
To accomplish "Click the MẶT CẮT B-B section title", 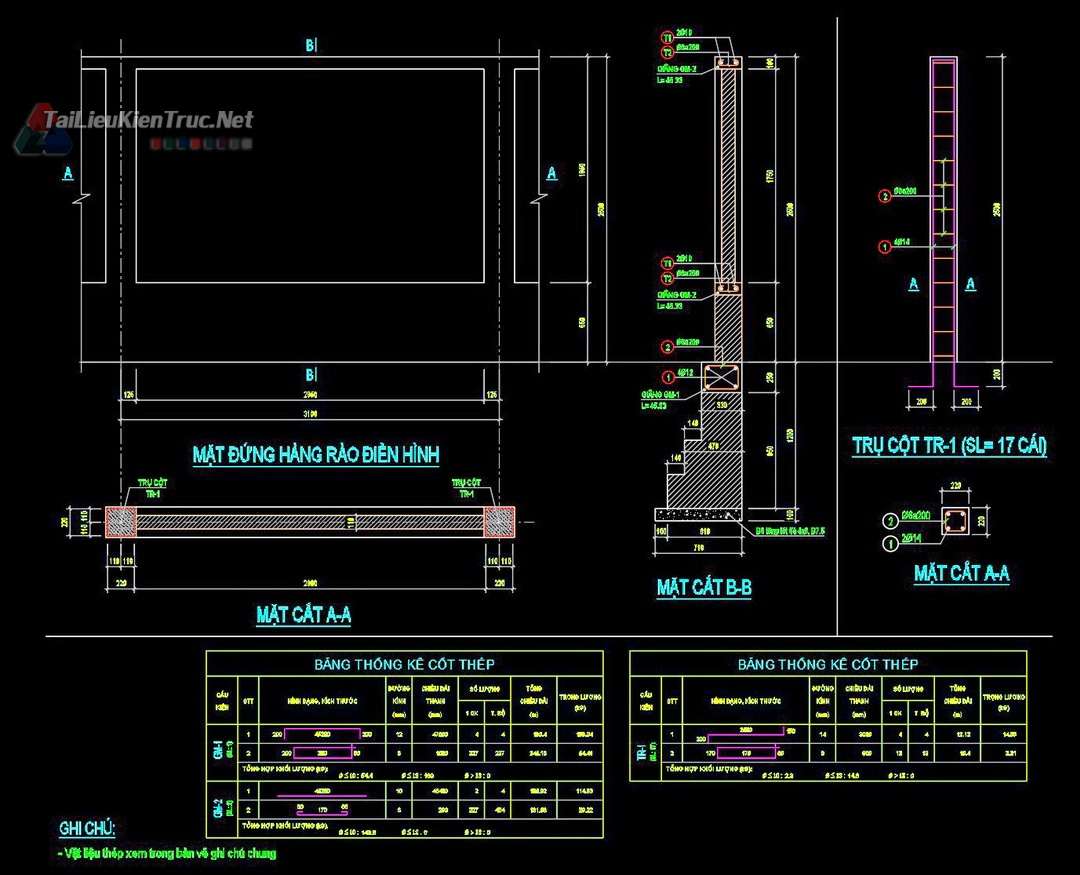I will (704, 588).
